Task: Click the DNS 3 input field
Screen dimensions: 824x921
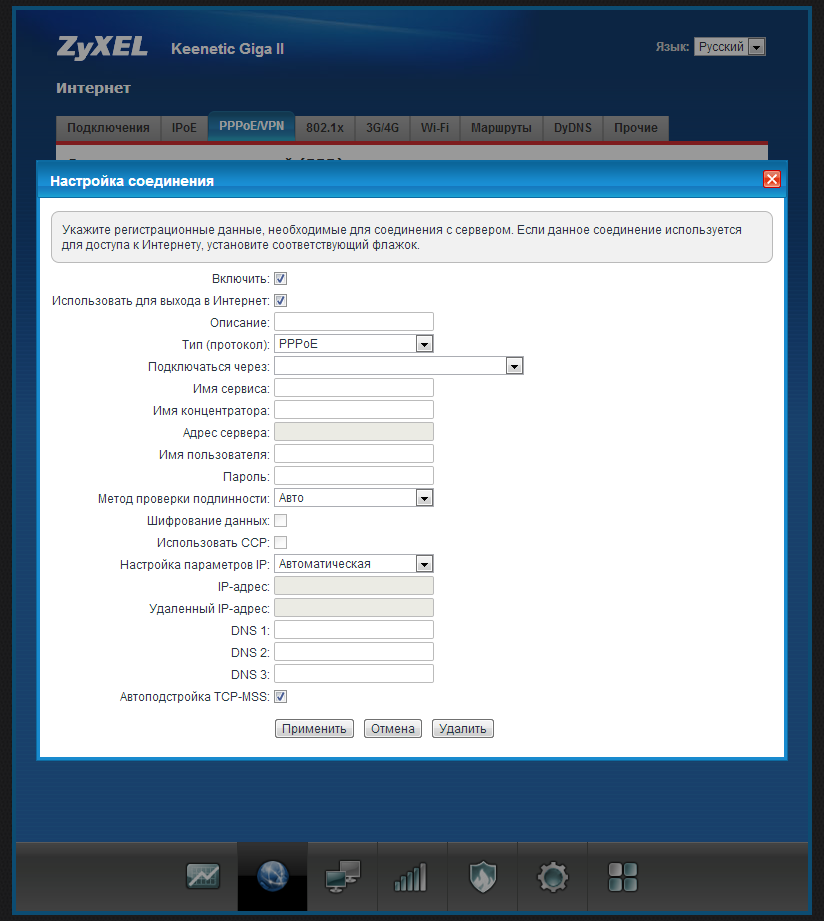Action: tap(354, 674)
